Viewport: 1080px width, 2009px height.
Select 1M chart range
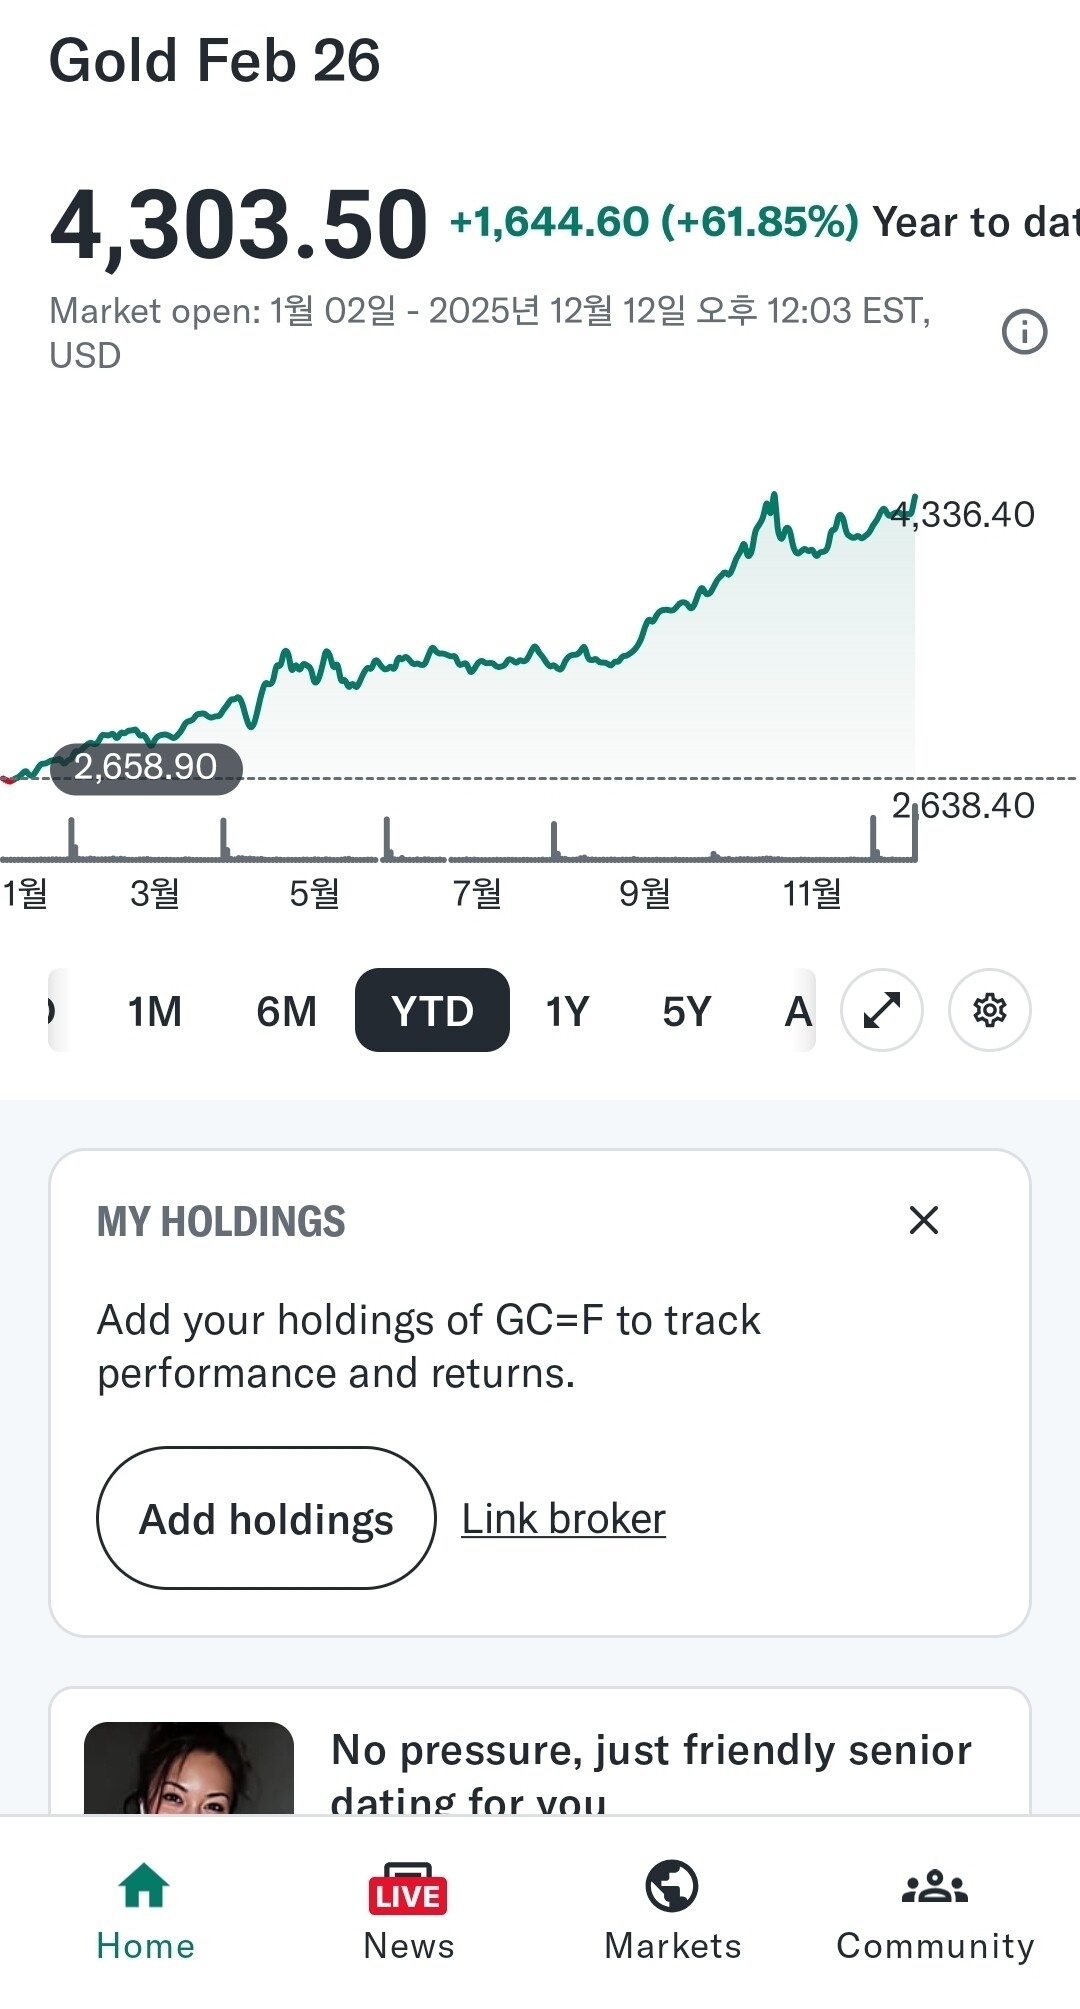point(154,1011)
